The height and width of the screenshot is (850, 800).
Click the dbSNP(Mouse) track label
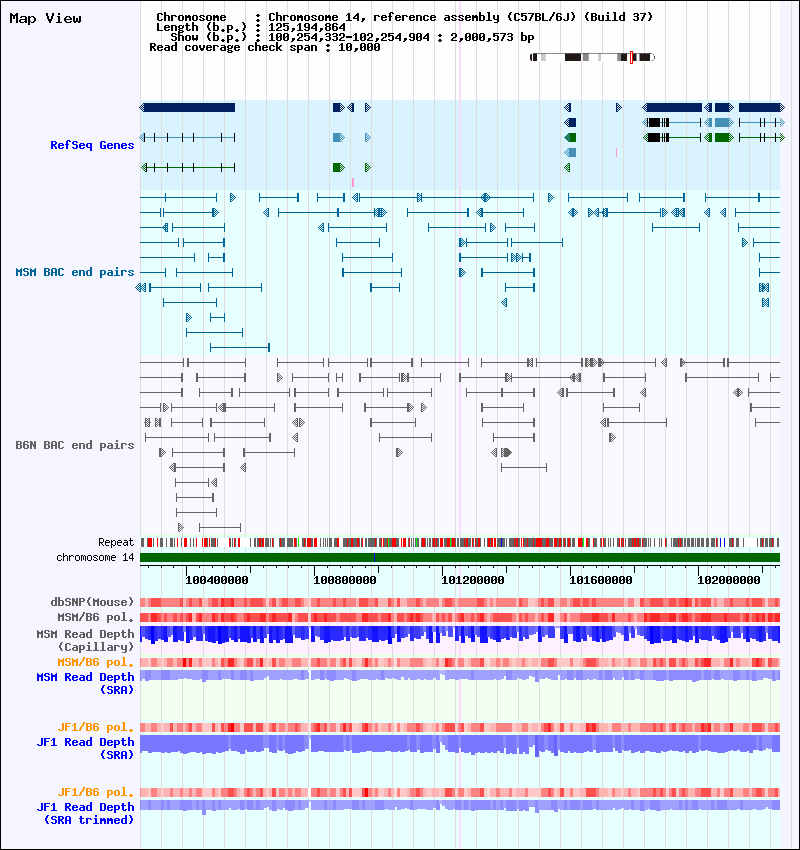(92, 602)
